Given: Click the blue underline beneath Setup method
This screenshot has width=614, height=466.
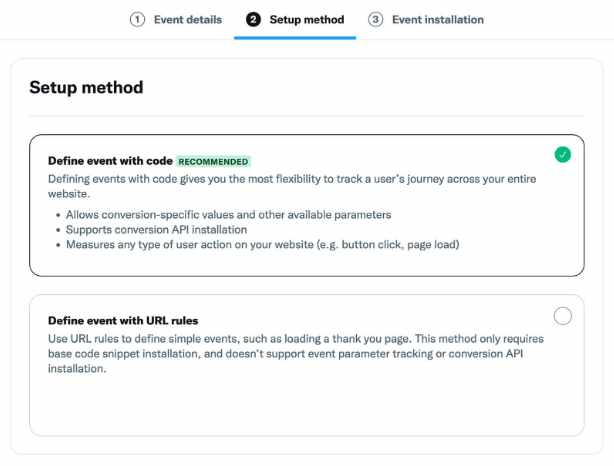Looking at the screenshot, I should [x=295, y=38].
